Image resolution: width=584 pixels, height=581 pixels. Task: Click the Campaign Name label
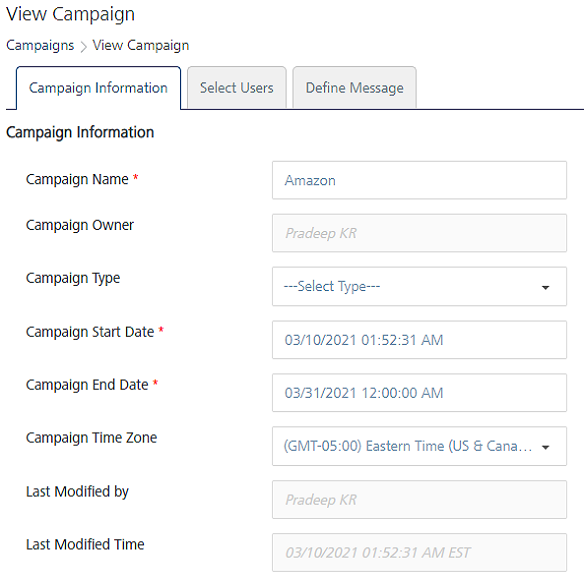coord(77,180)
